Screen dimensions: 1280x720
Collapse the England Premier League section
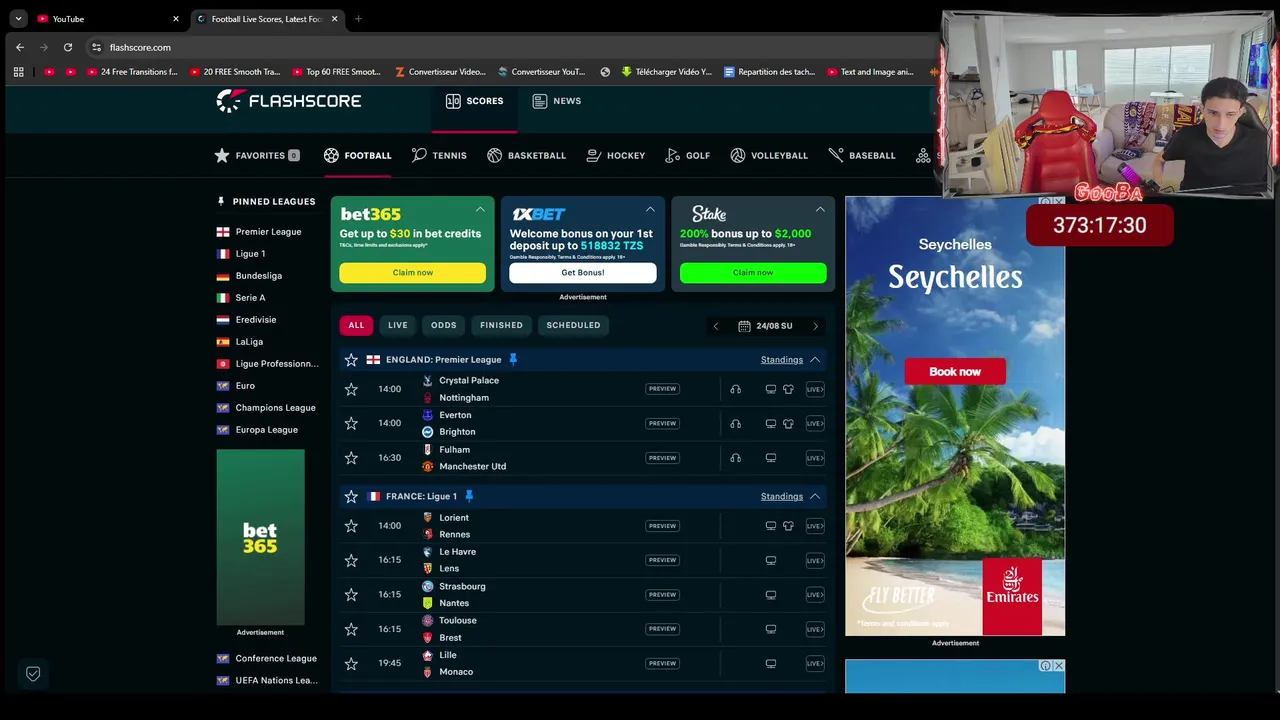[815, 359]
